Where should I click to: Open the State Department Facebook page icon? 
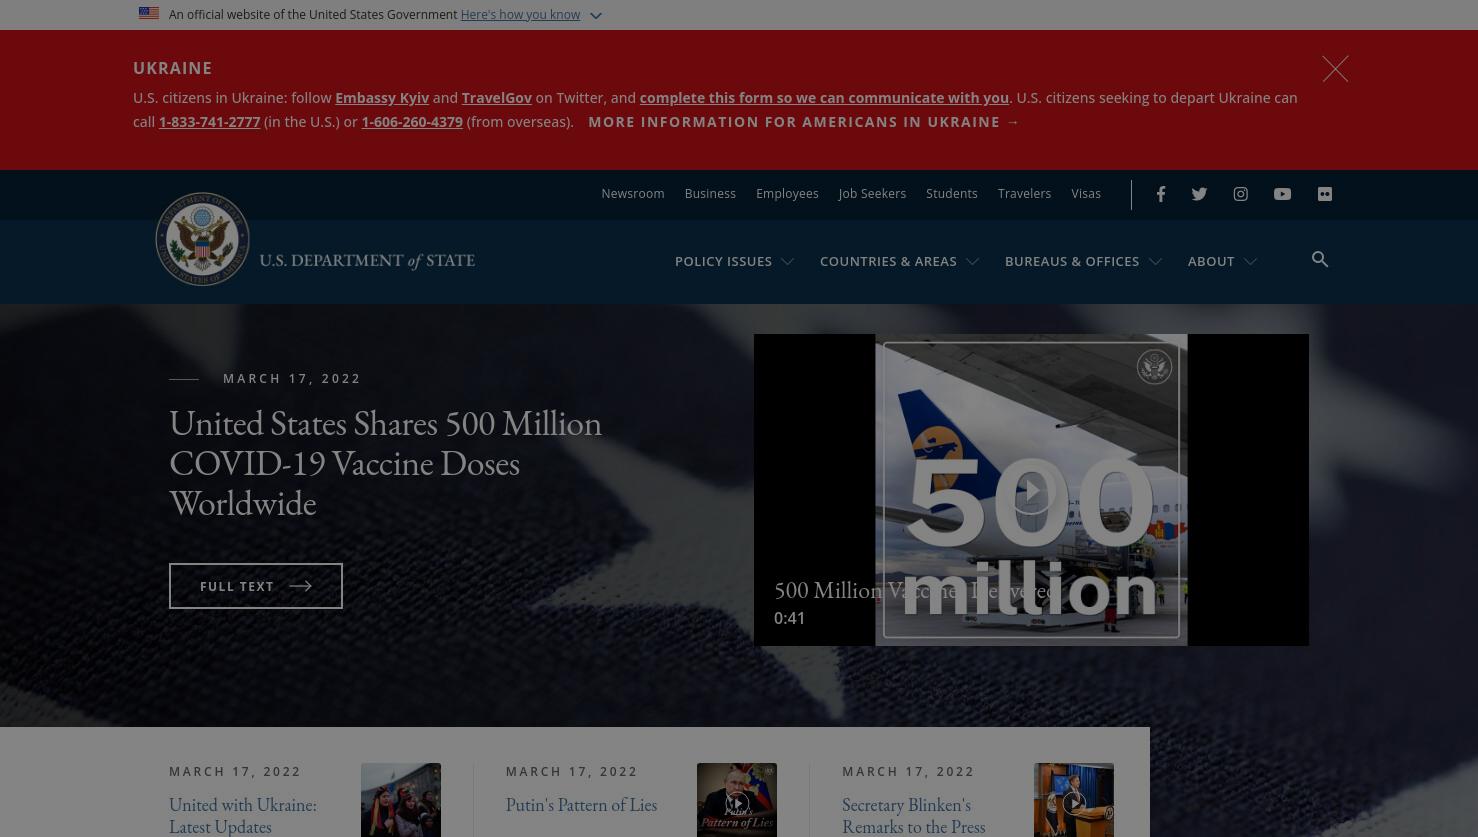tap(1161, 194)
